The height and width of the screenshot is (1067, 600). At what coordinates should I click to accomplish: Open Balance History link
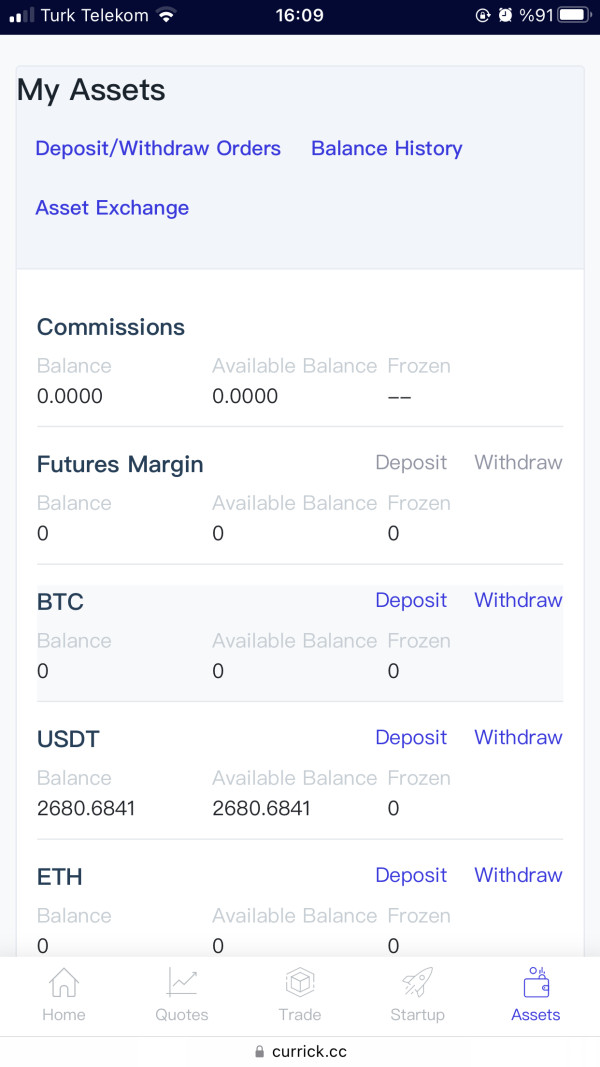coord(386,148)
